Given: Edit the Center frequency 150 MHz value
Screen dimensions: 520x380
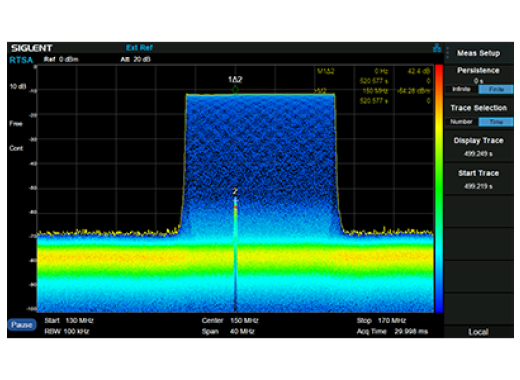Looking at the screenshot, I should tap(244, 321).
